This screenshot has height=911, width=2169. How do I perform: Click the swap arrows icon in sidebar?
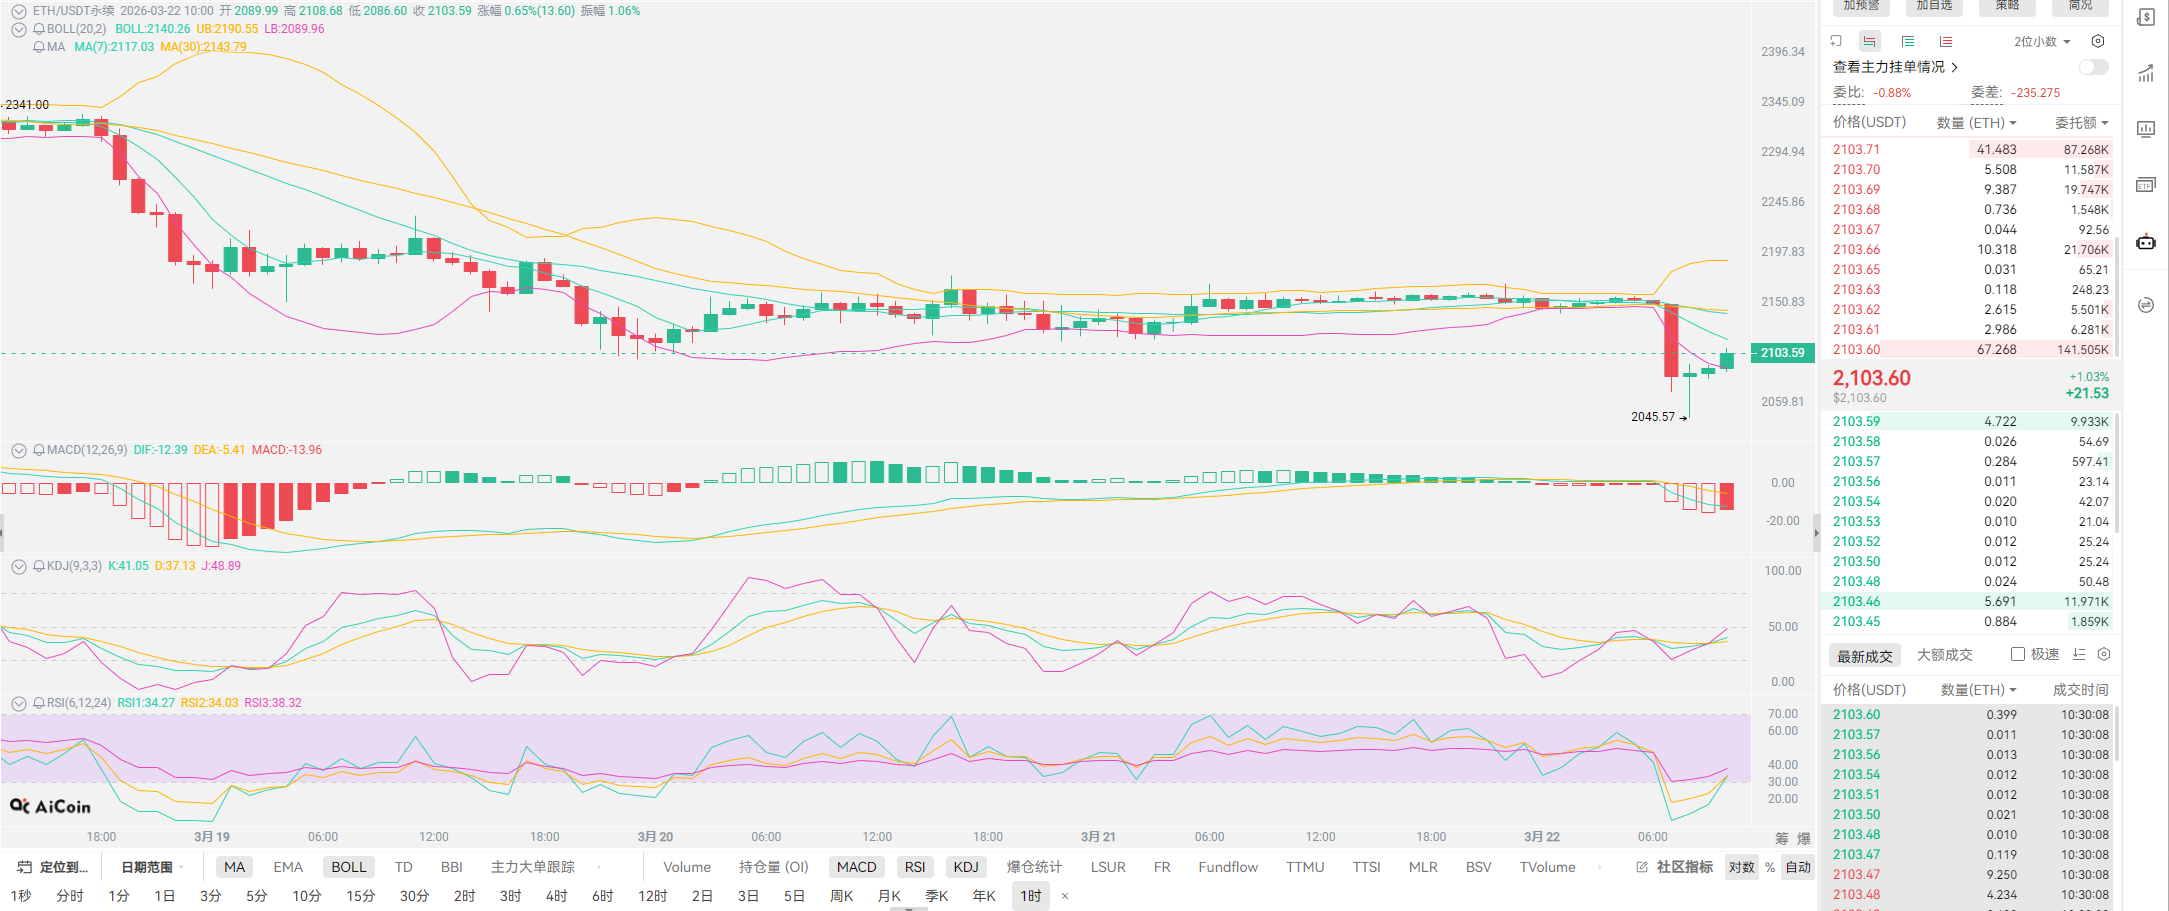click(x=2145, y=305)
